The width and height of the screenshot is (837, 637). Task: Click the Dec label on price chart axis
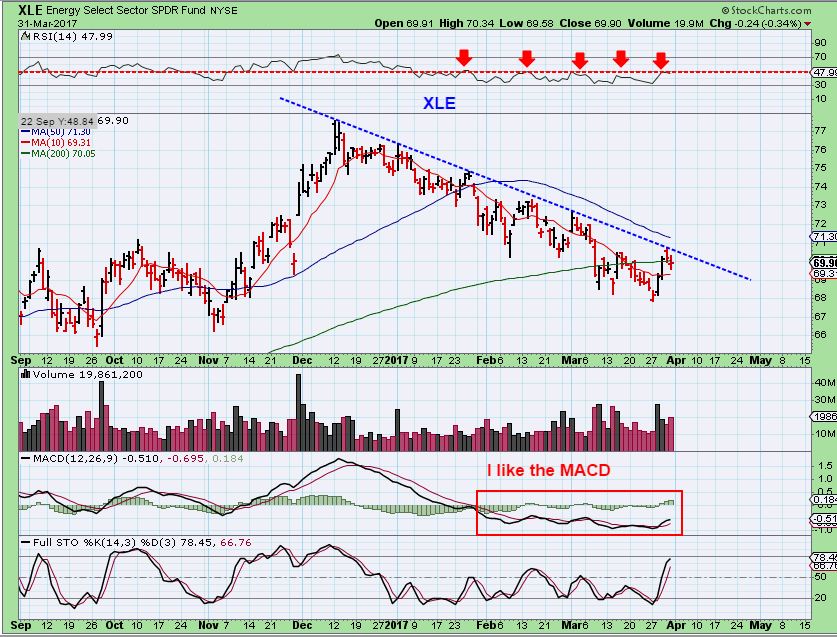coord(302,360)
